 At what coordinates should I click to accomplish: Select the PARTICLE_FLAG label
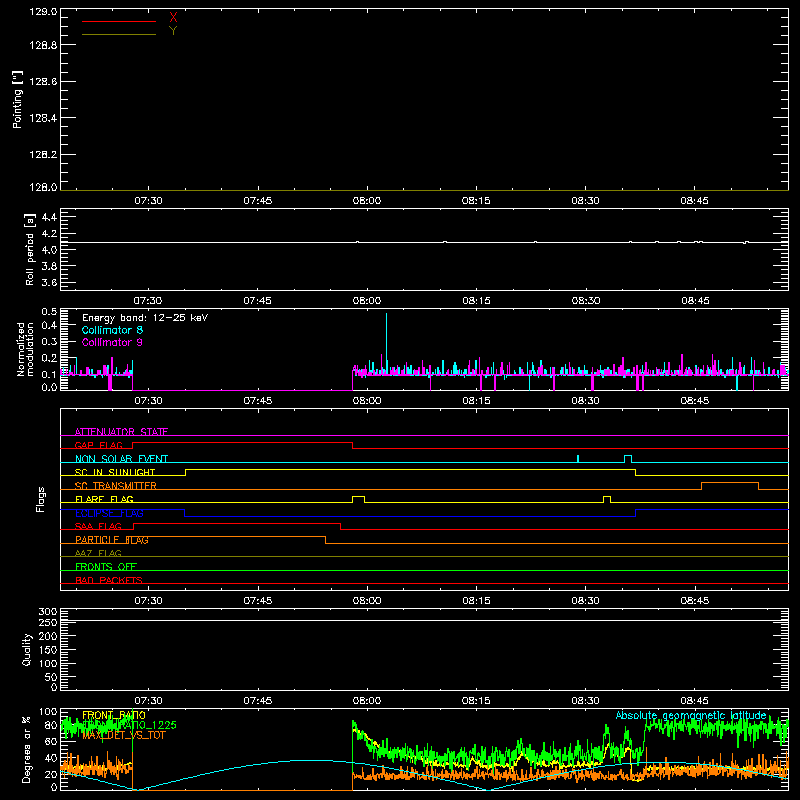point(112,539)
